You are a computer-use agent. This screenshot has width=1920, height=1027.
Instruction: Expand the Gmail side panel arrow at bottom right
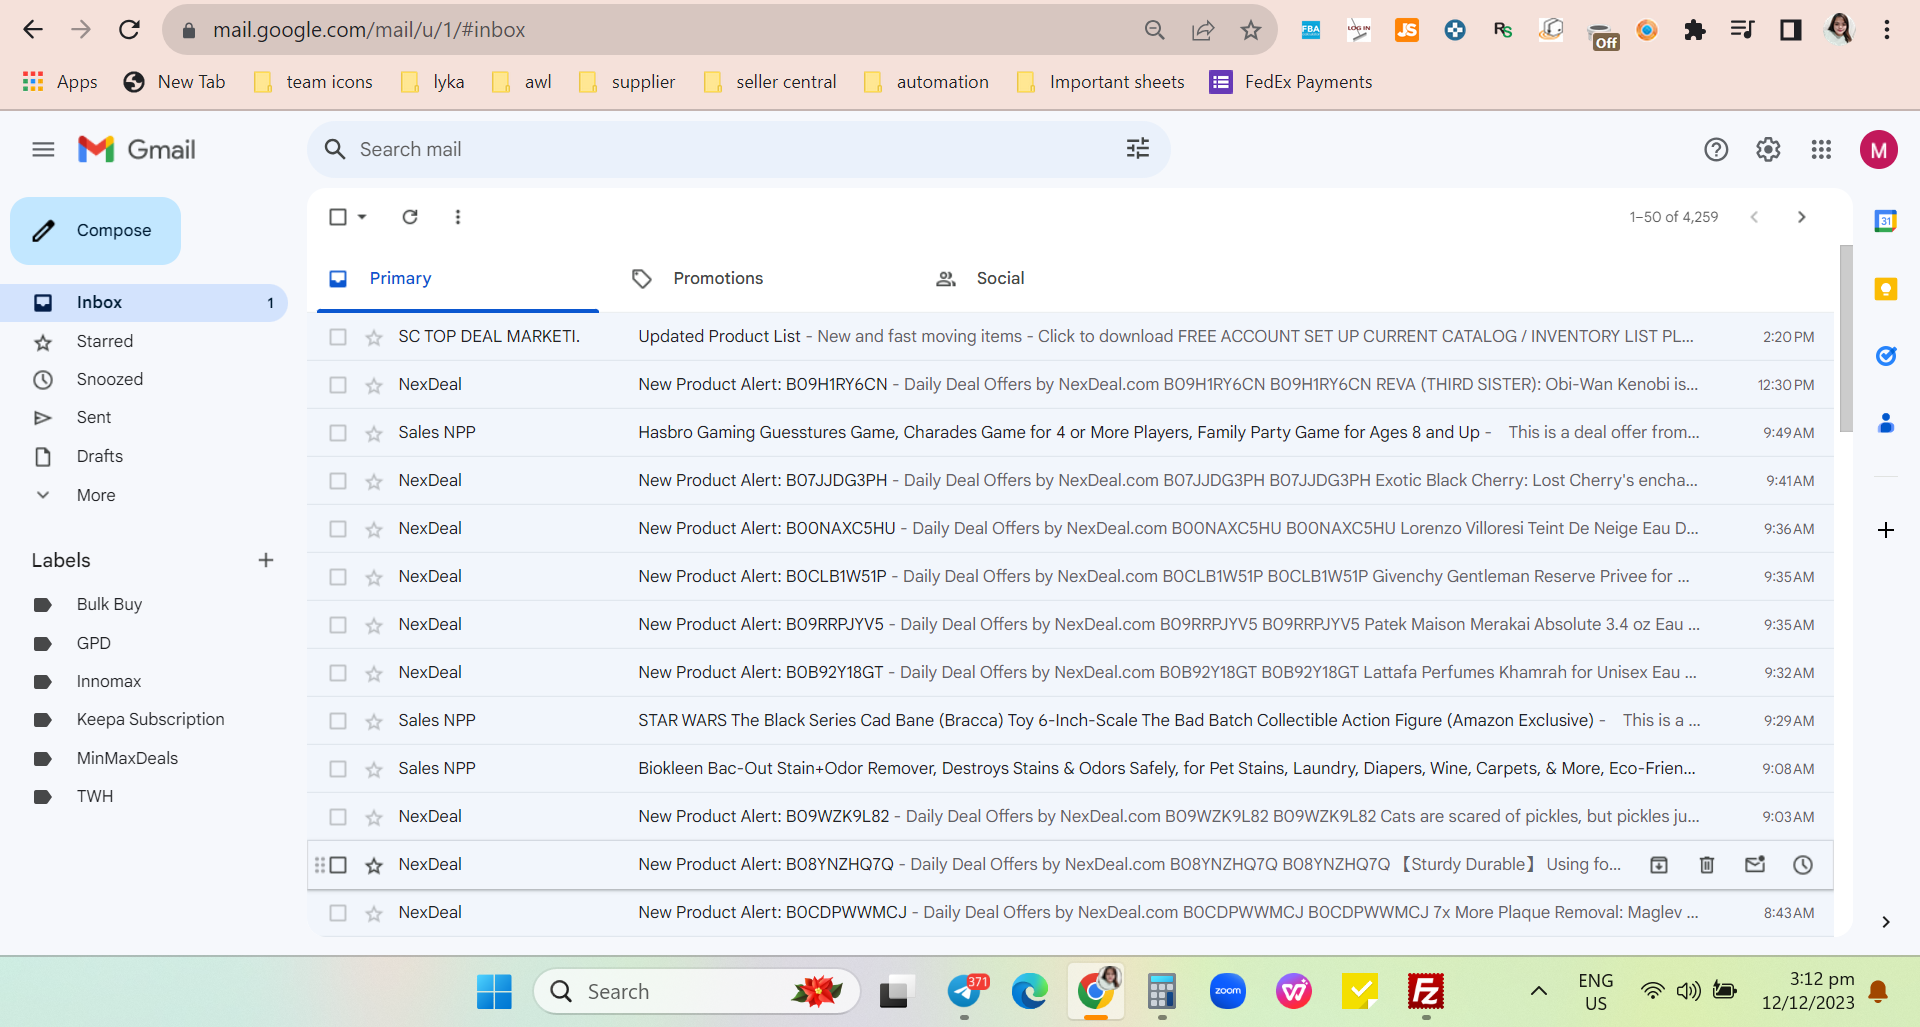(1886, 922)
